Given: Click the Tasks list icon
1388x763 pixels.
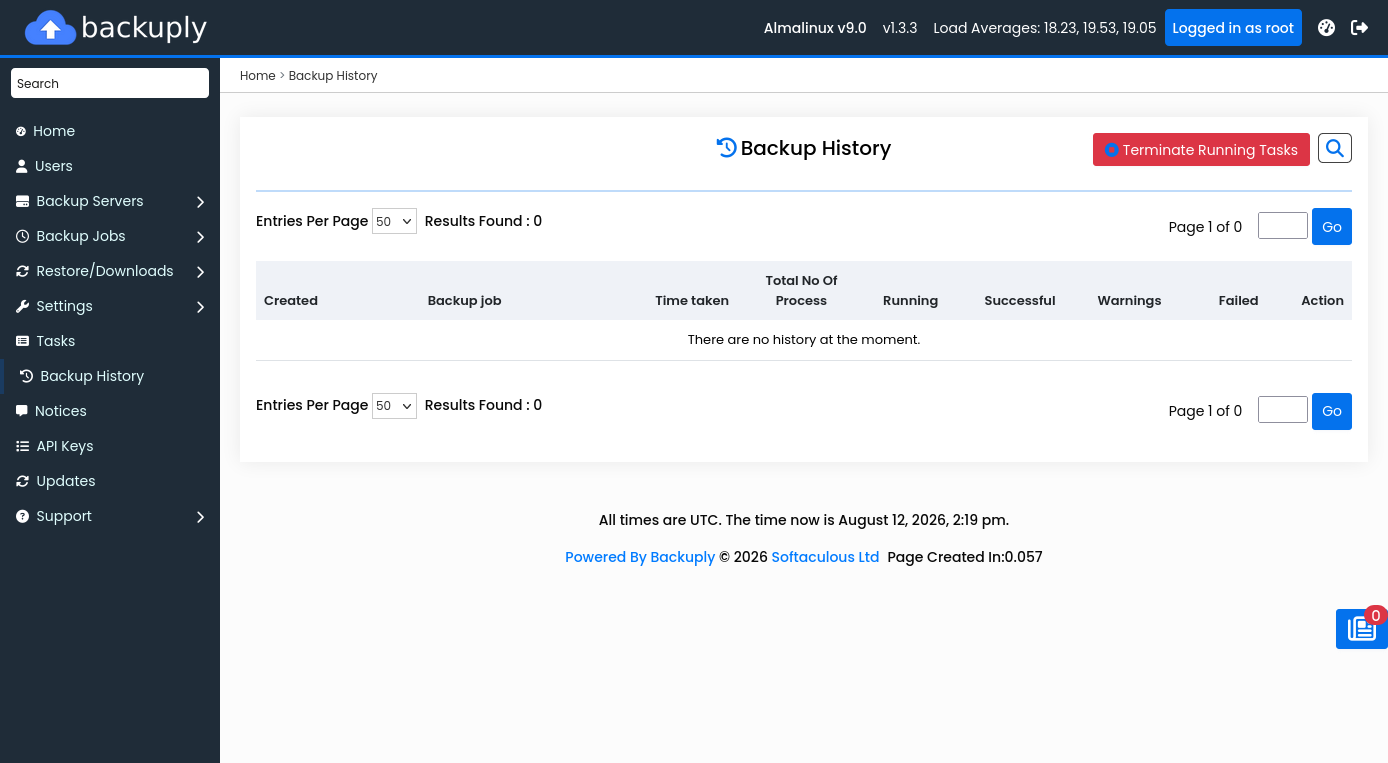Looking at the screenshot, I should tap(22, 341).
